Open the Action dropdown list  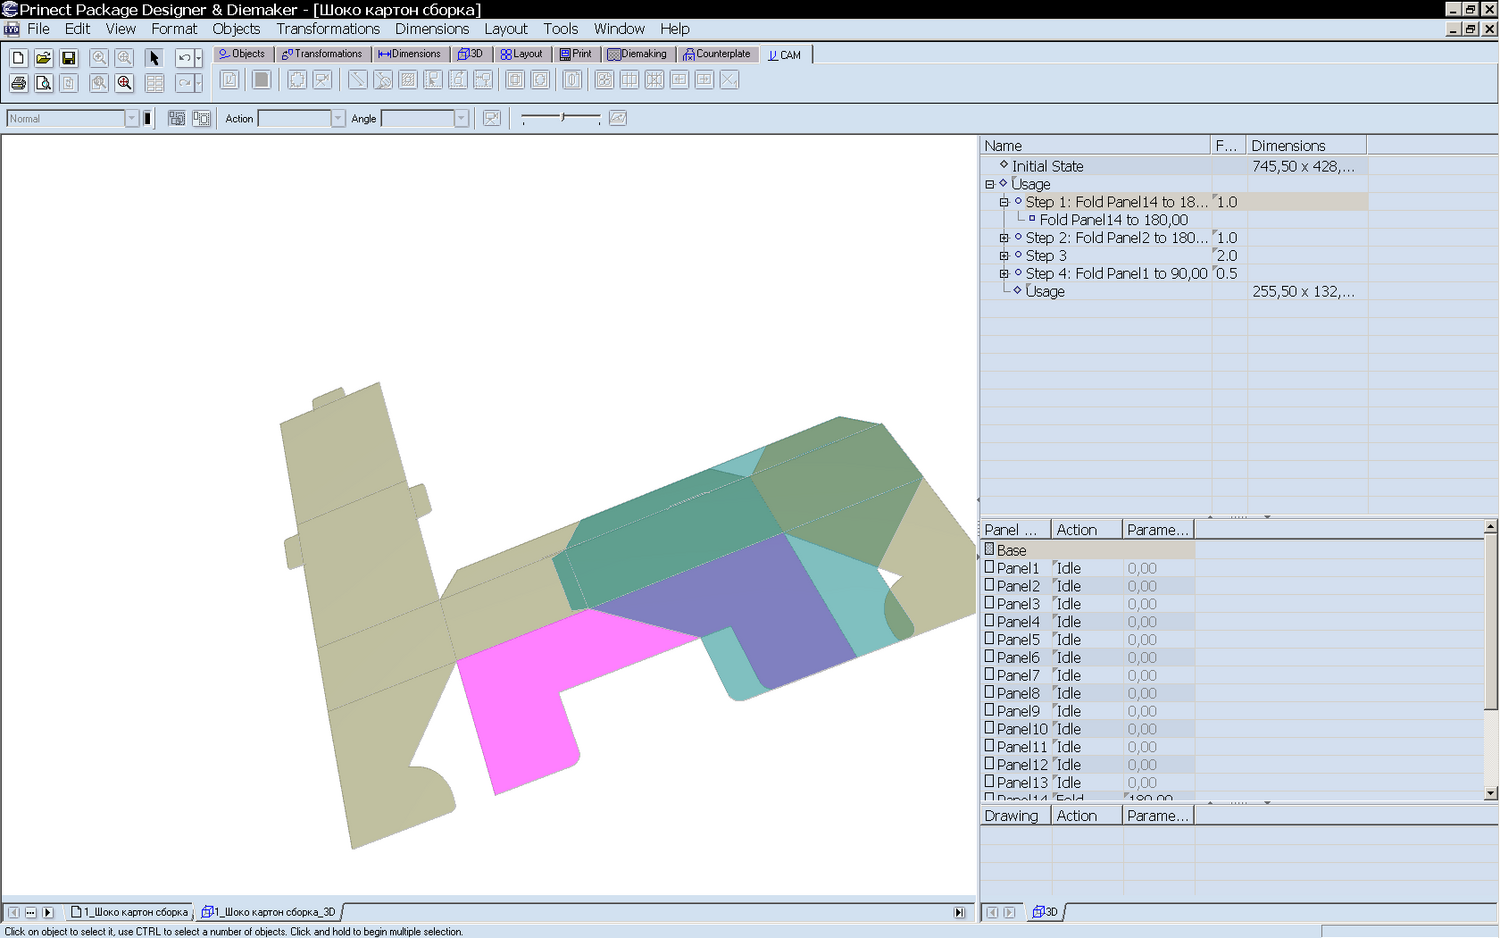(x=338, y=118)
